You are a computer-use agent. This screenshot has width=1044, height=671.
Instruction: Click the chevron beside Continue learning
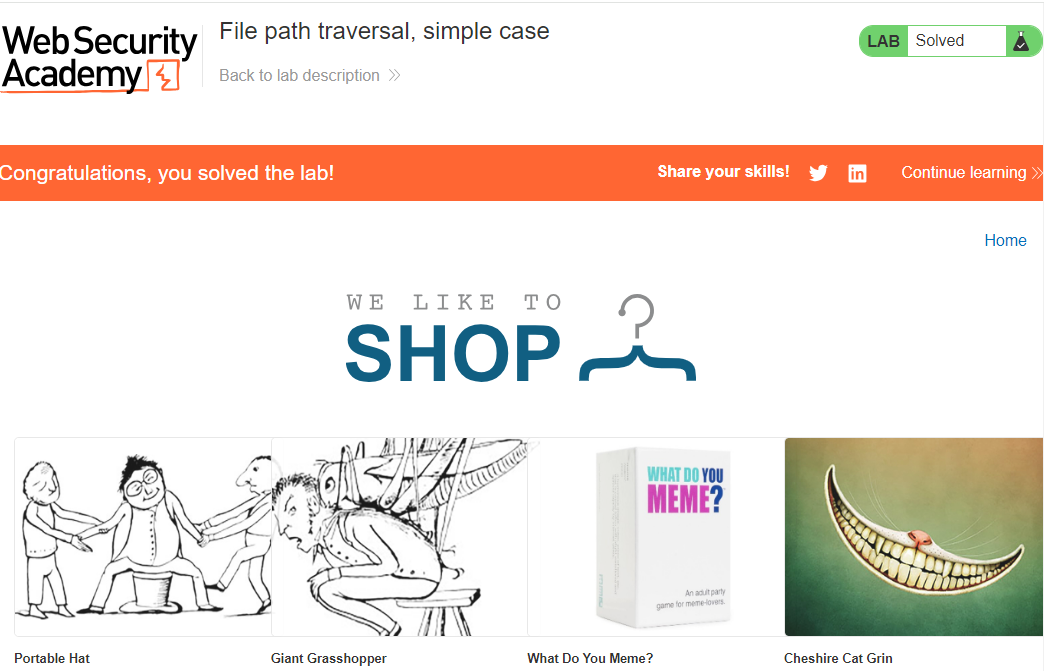1037,173
